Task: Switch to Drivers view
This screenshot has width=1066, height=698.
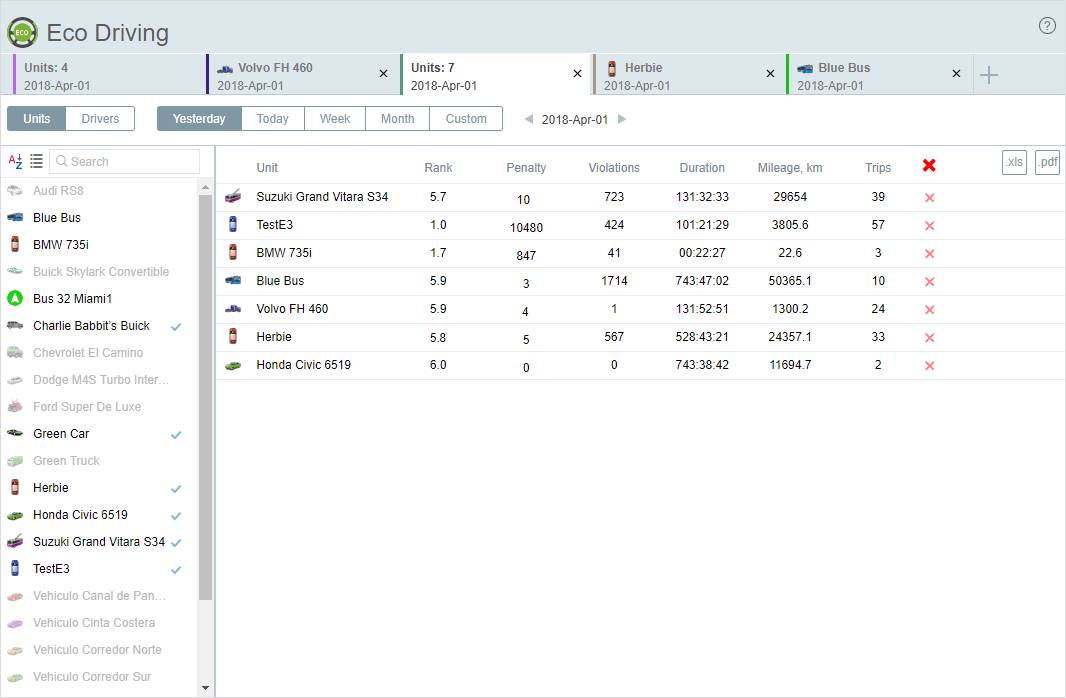Action: tap(100, 119)
